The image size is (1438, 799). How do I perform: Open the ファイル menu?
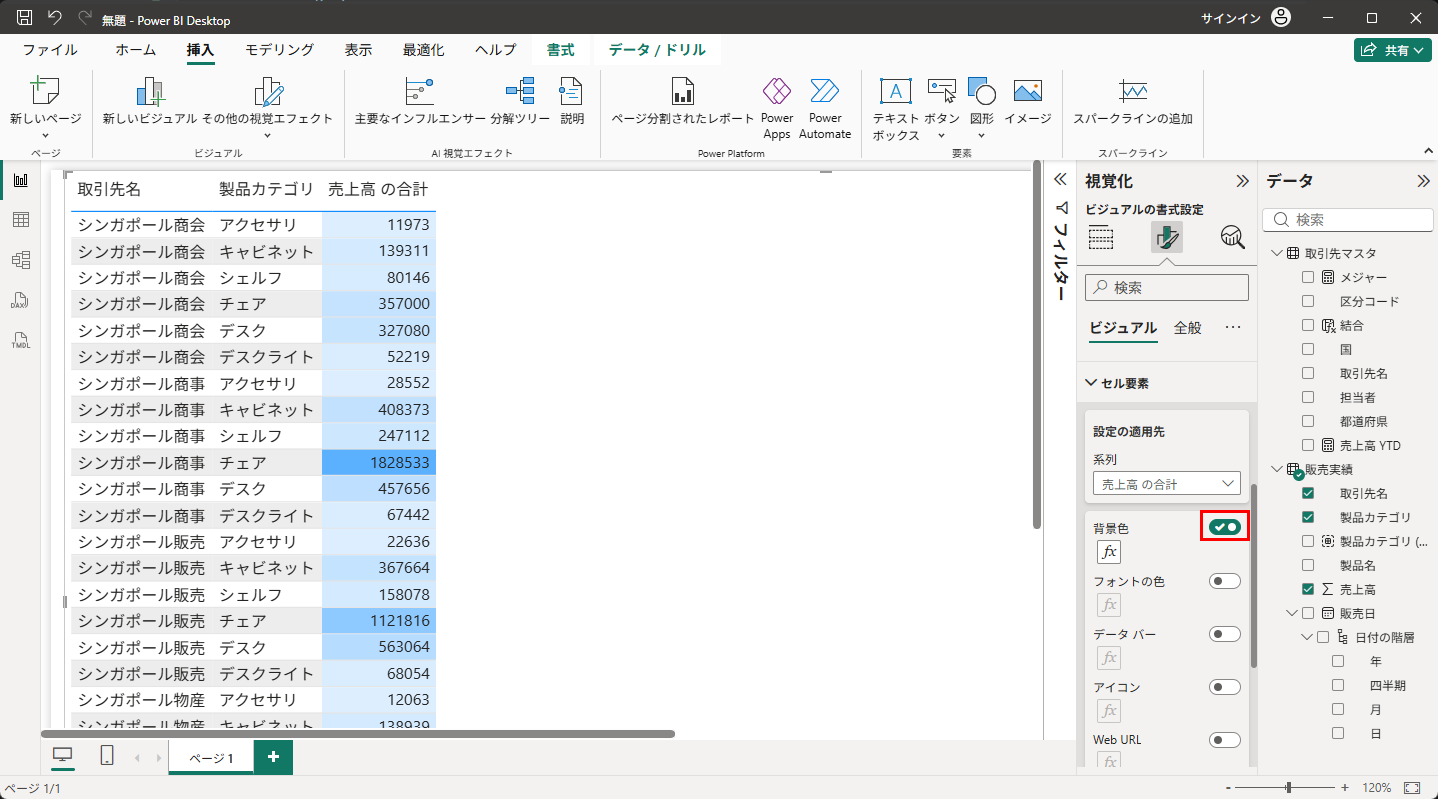coord(50,49)
